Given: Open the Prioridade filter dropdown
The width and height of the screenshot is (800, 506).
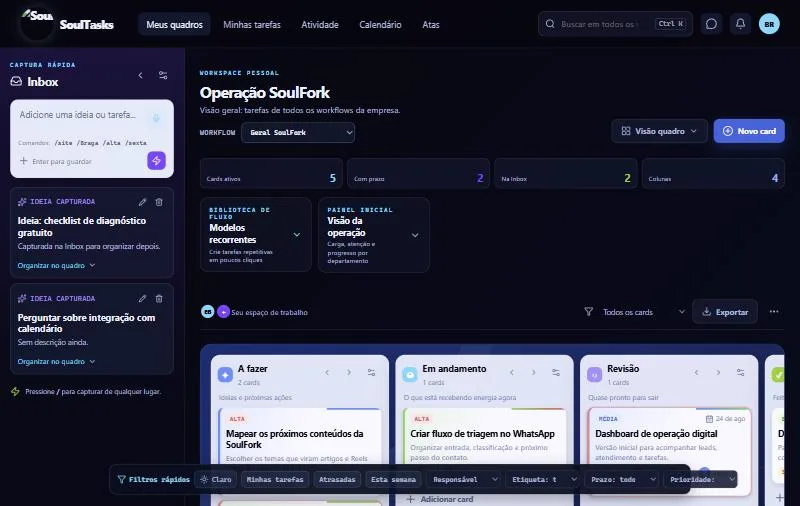Looking at the screenshot, I should point(701,479).
